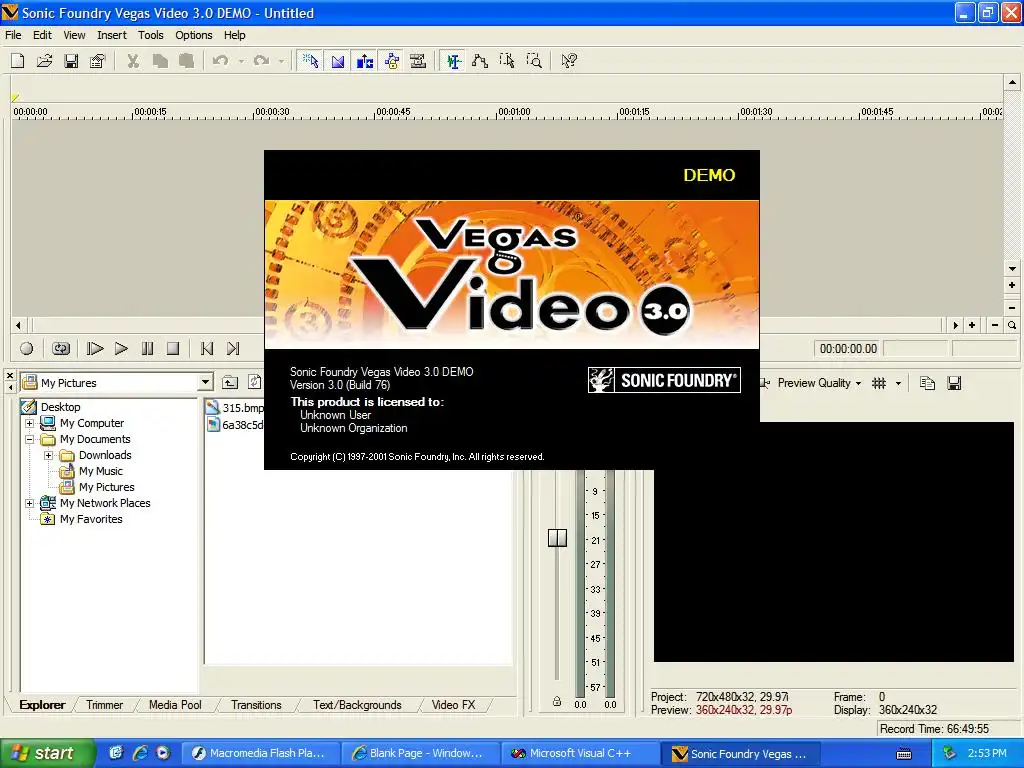
Task: Toggle Automatic Crossfades toolbar button
Action: point(338,61)
